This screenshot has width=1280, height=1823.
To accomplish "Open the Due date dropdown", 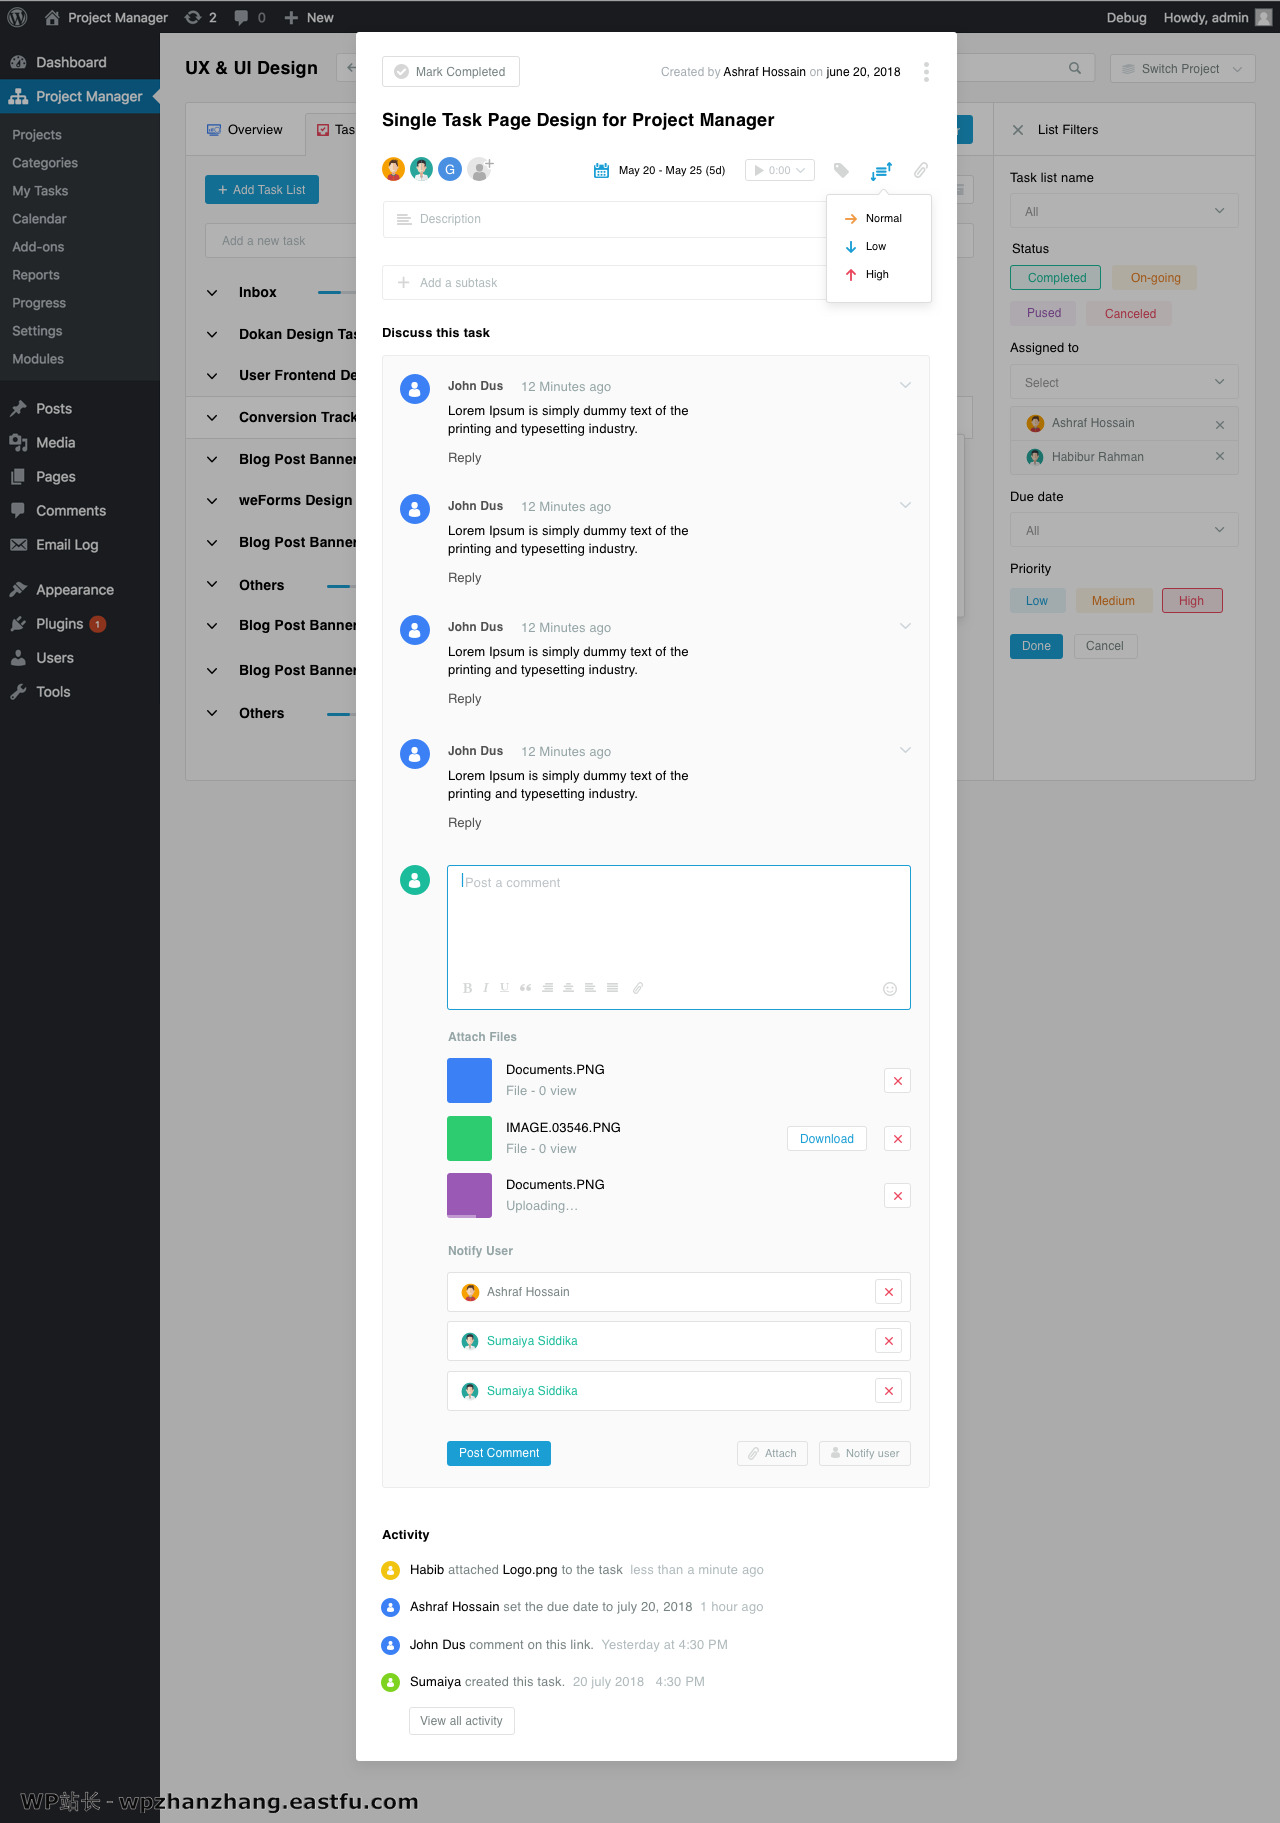I will pyautogui.click(x=1124, y=531).
